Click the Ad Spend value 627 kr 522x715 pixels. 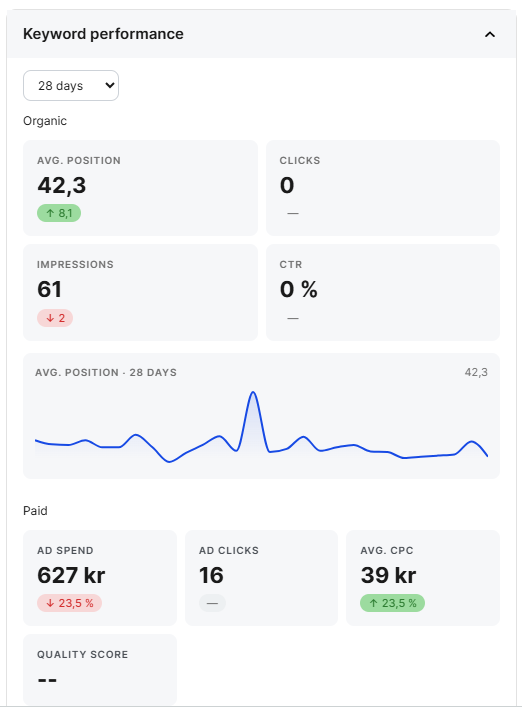click(x=71, y=575)
